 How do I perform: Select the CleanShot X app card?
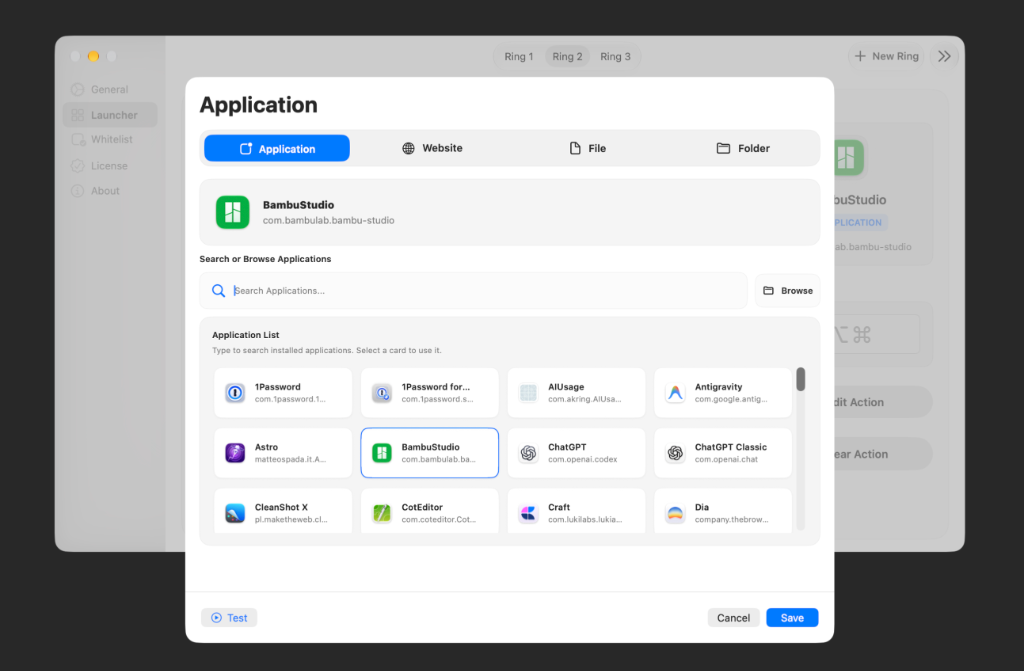[283, 511]
